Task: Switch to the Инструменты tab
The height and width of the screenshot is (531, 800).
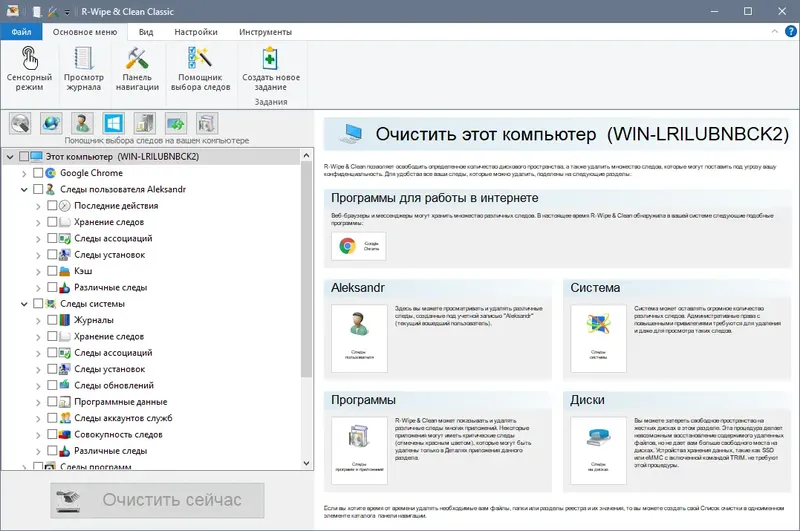Action: tap(265, 32)
